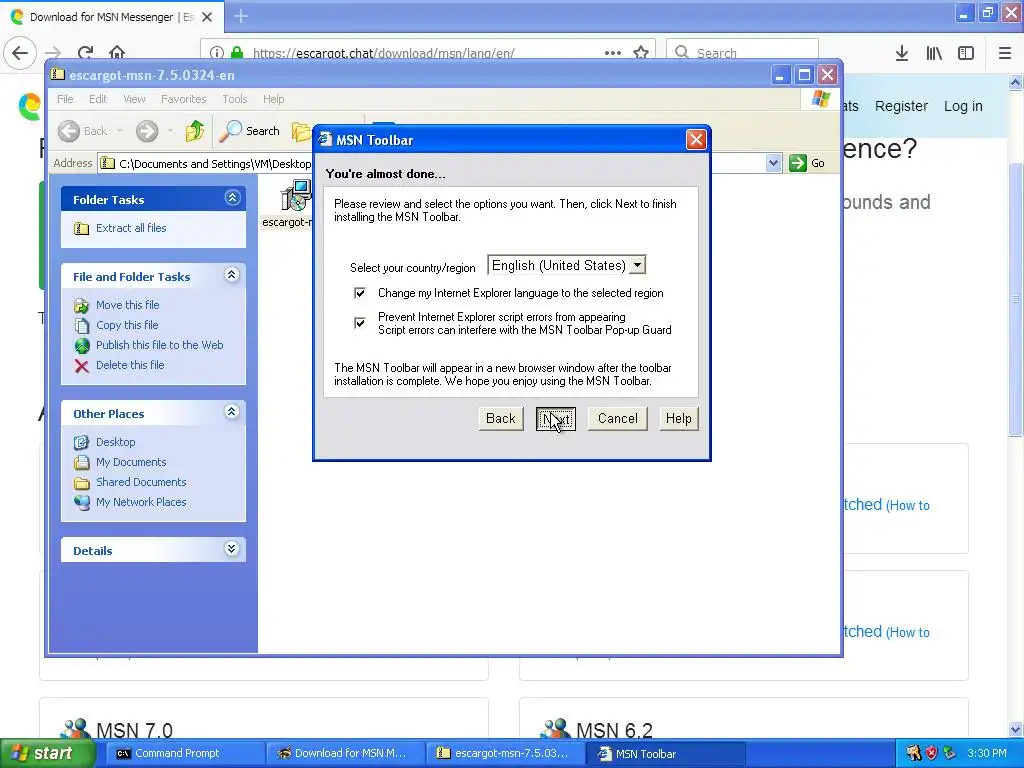The width and height of the screenshot is (1024, 768).
Task: Click Copy this file task
Action: click(x=127, y=325)
